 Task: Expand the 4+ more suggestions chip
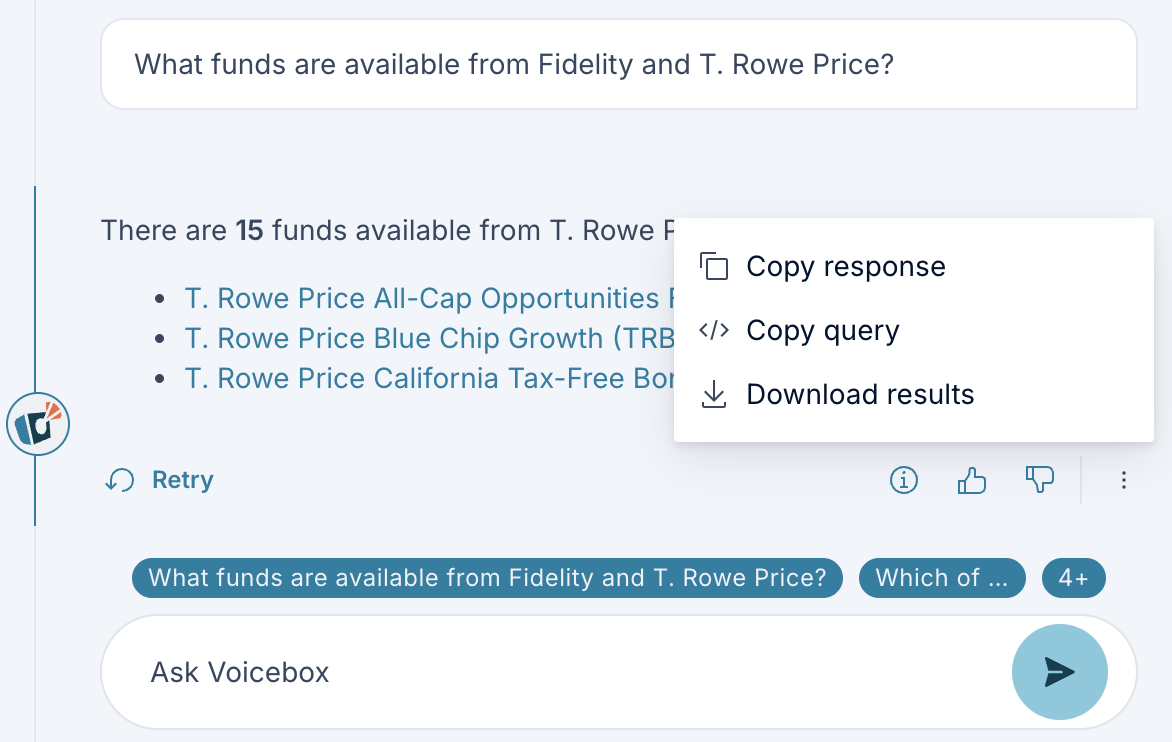click(x=1073, y=578)
